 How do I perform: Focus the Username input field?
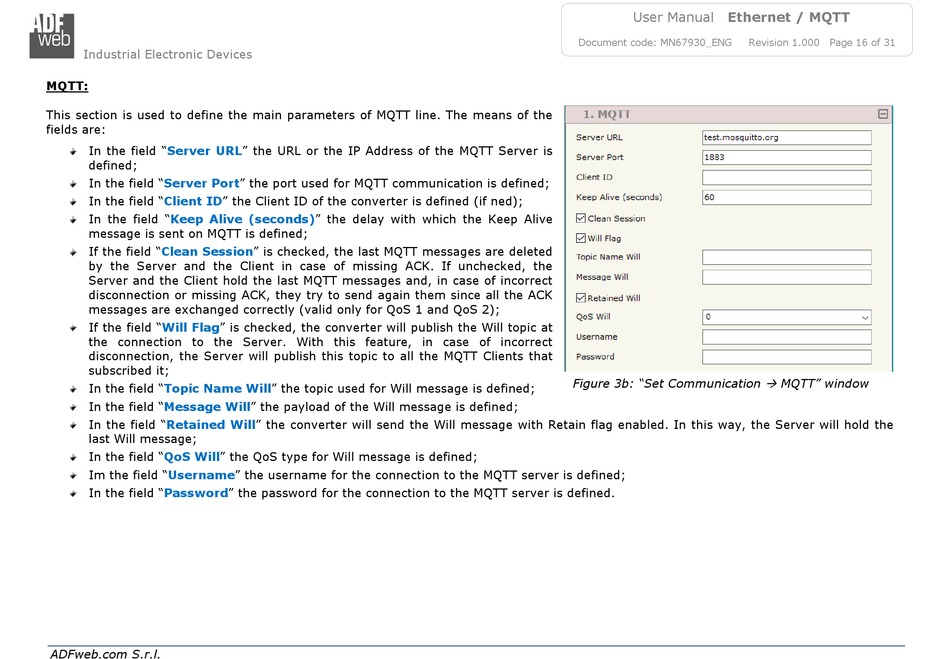pyautogui.click(x=786, y=337)
